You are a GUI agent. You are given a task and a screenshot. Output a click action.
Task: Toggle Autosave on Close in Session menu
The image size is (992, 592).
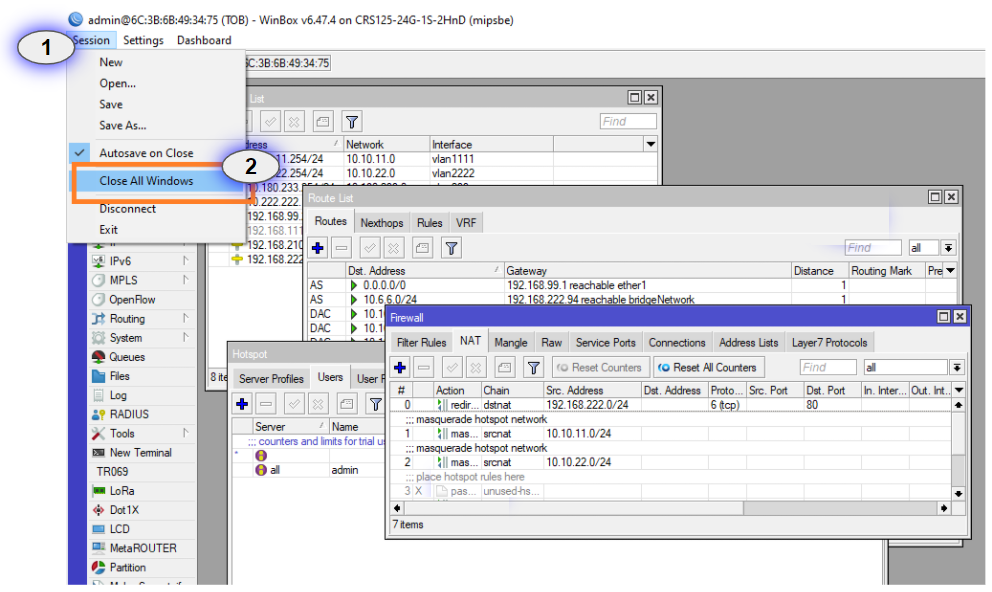(146, 153)
